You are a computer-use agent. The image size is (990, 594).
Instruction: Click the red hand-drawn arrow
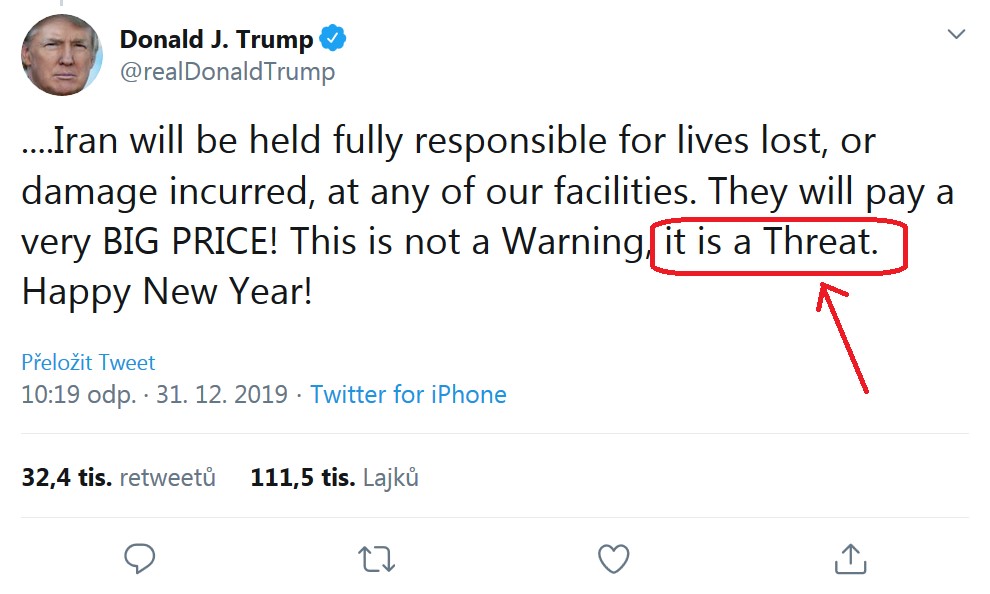843,335
